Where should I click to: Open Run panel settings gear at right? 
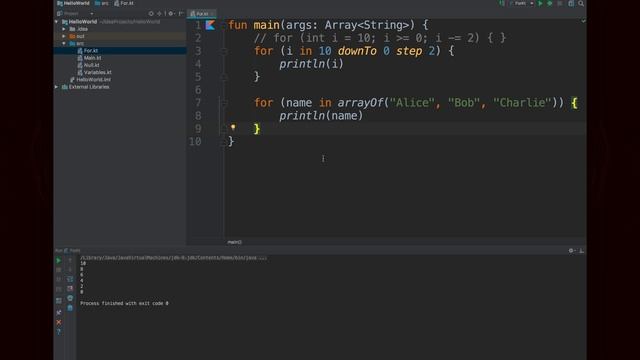[x=572, y=251]
